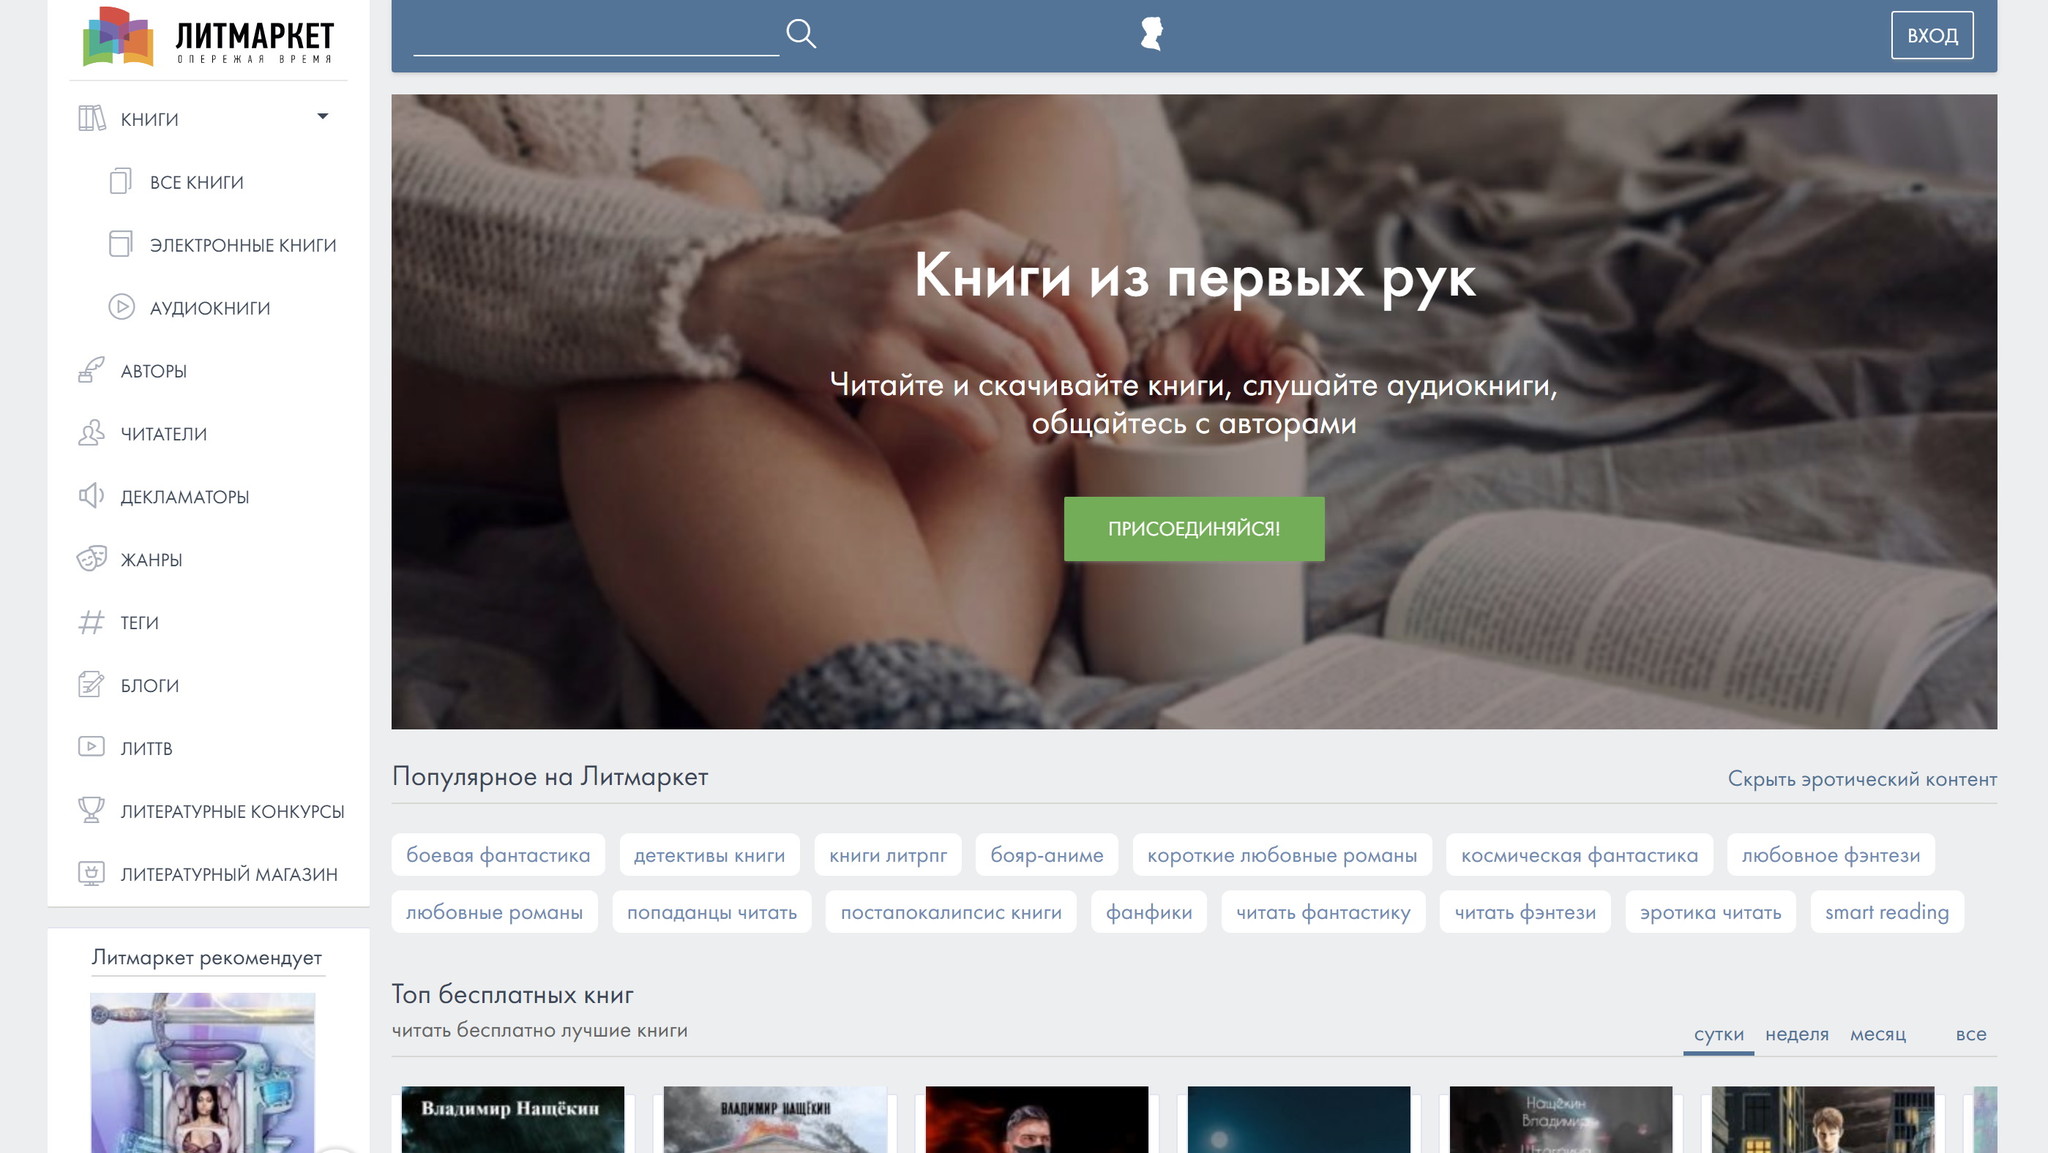
Task: Select the фанфики tag
Action: pos(1149,912)
